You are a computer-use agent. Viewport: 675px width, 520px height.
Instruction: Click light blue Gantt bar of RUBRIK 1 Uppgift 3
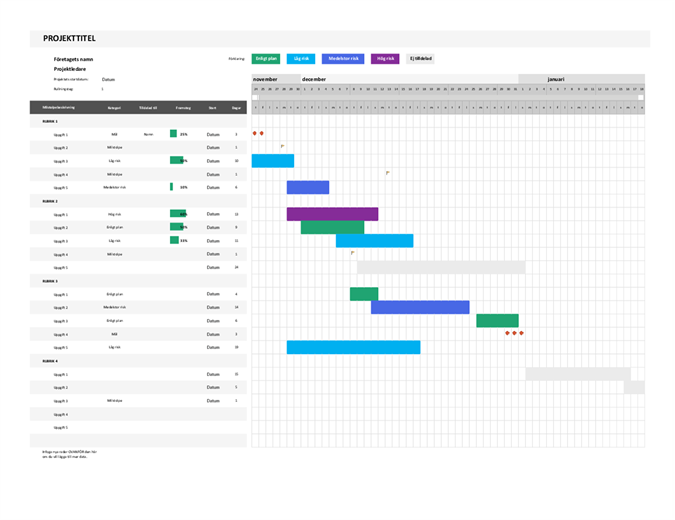(273, 161)
